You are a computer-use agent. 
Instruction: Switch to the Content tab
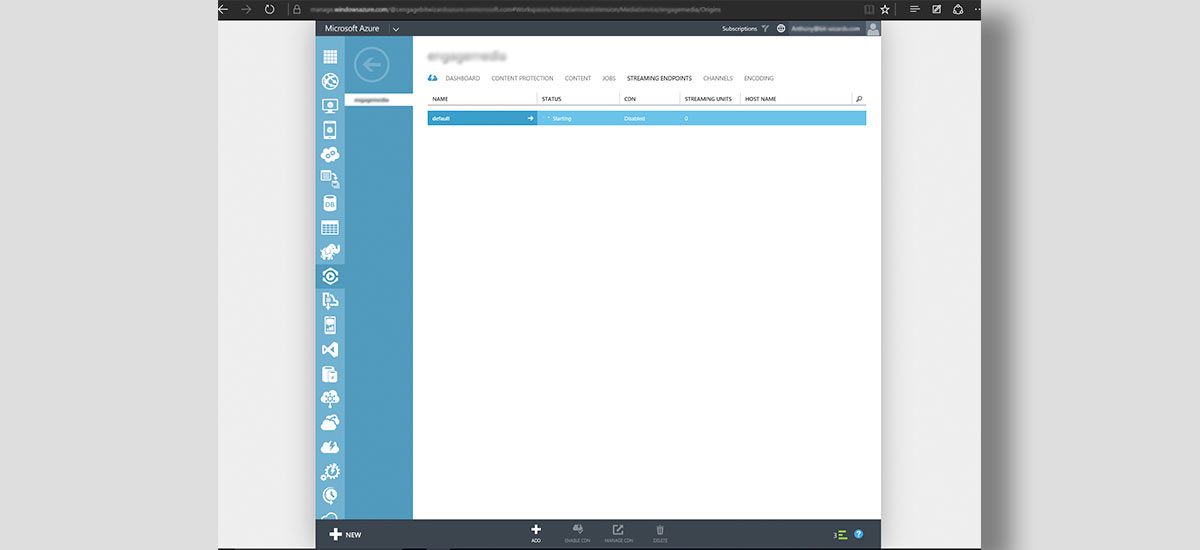pyautogui.click(x=578, y=78)
